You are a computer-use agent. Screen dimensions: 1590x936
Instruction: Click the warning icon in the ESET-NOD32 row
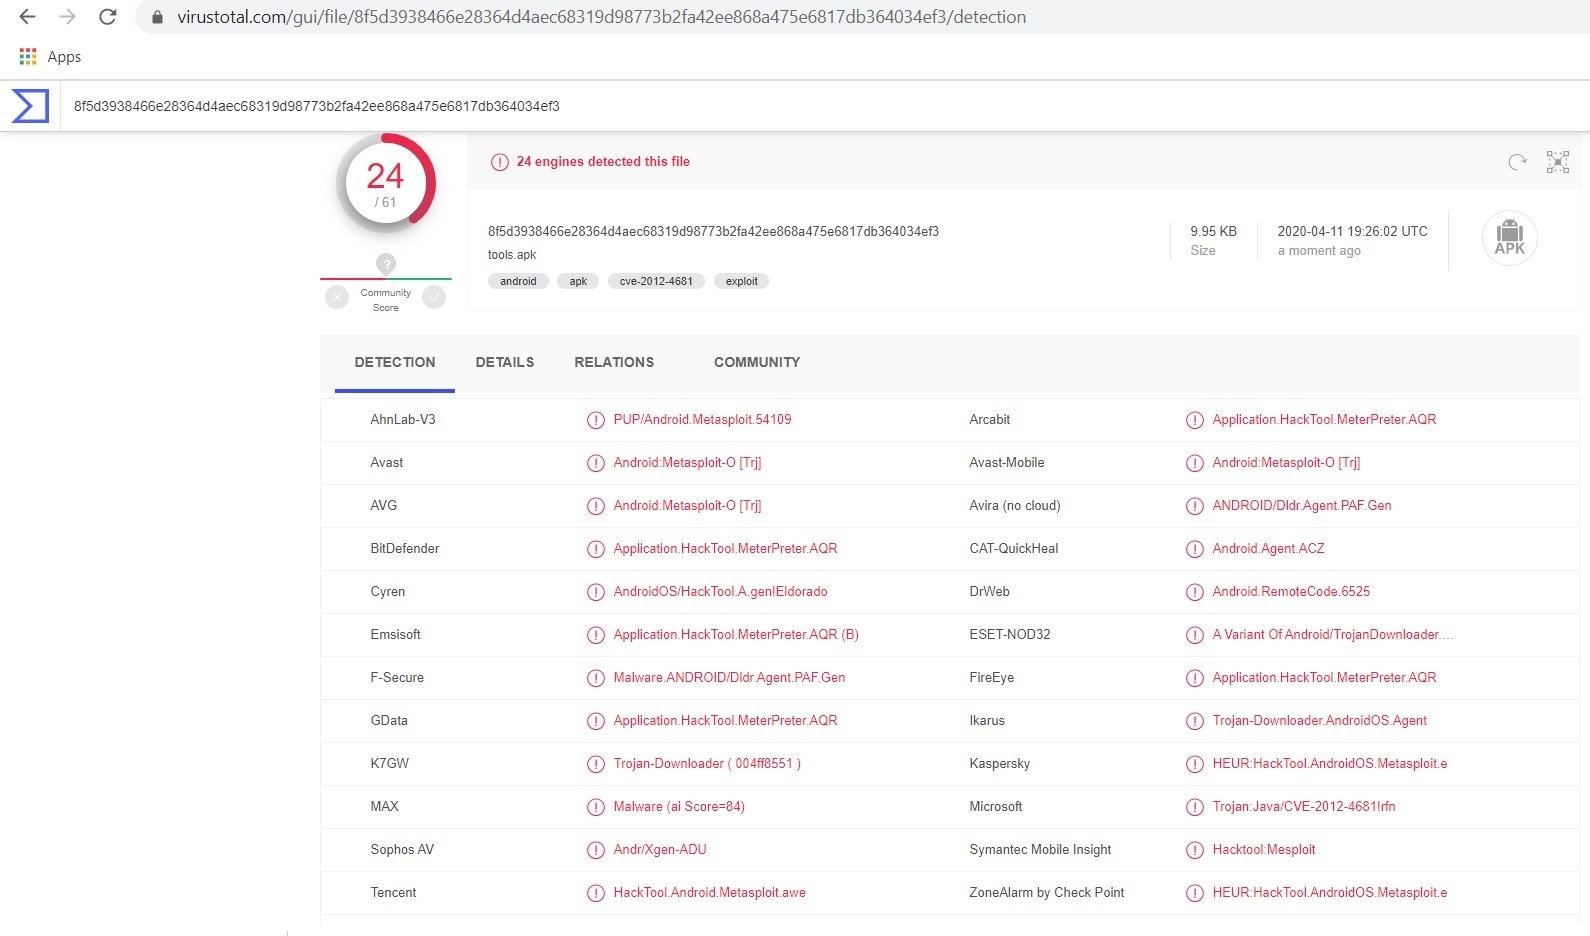(1195, 635)
